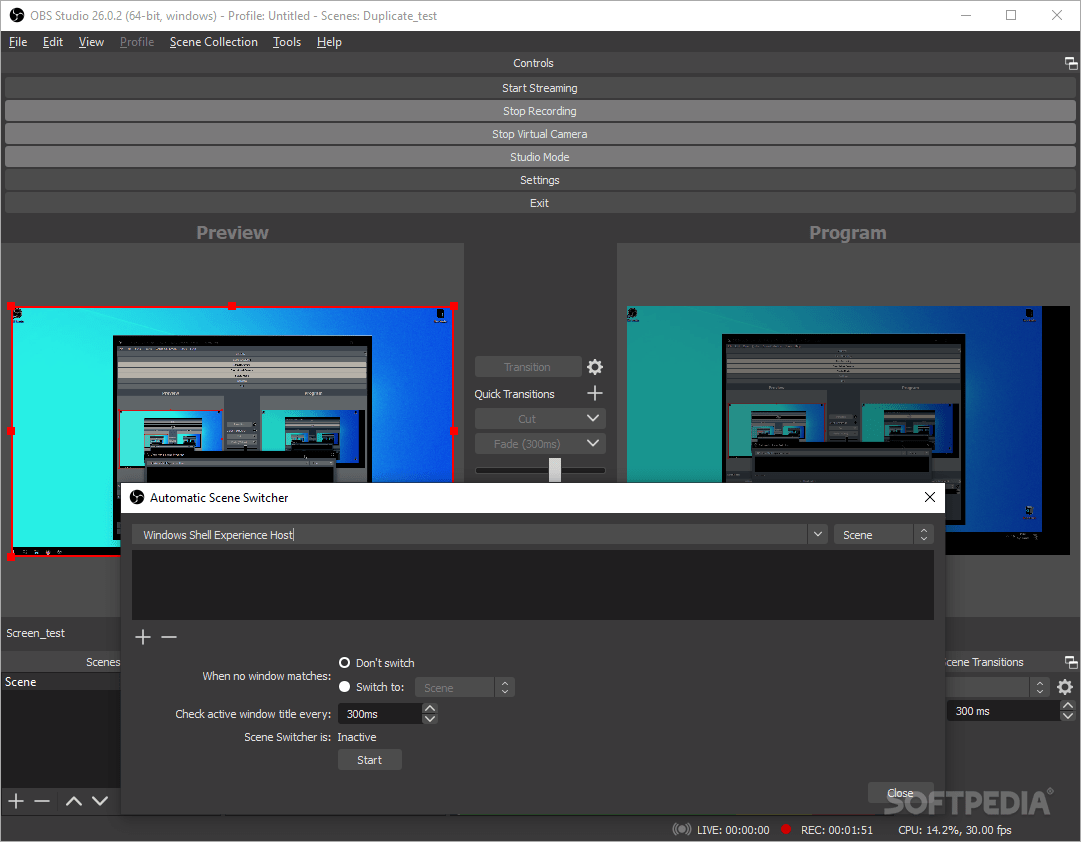Screen dimensions: 1081x842
Task: Toggle Studio Mode button
Action: (540, 157)
